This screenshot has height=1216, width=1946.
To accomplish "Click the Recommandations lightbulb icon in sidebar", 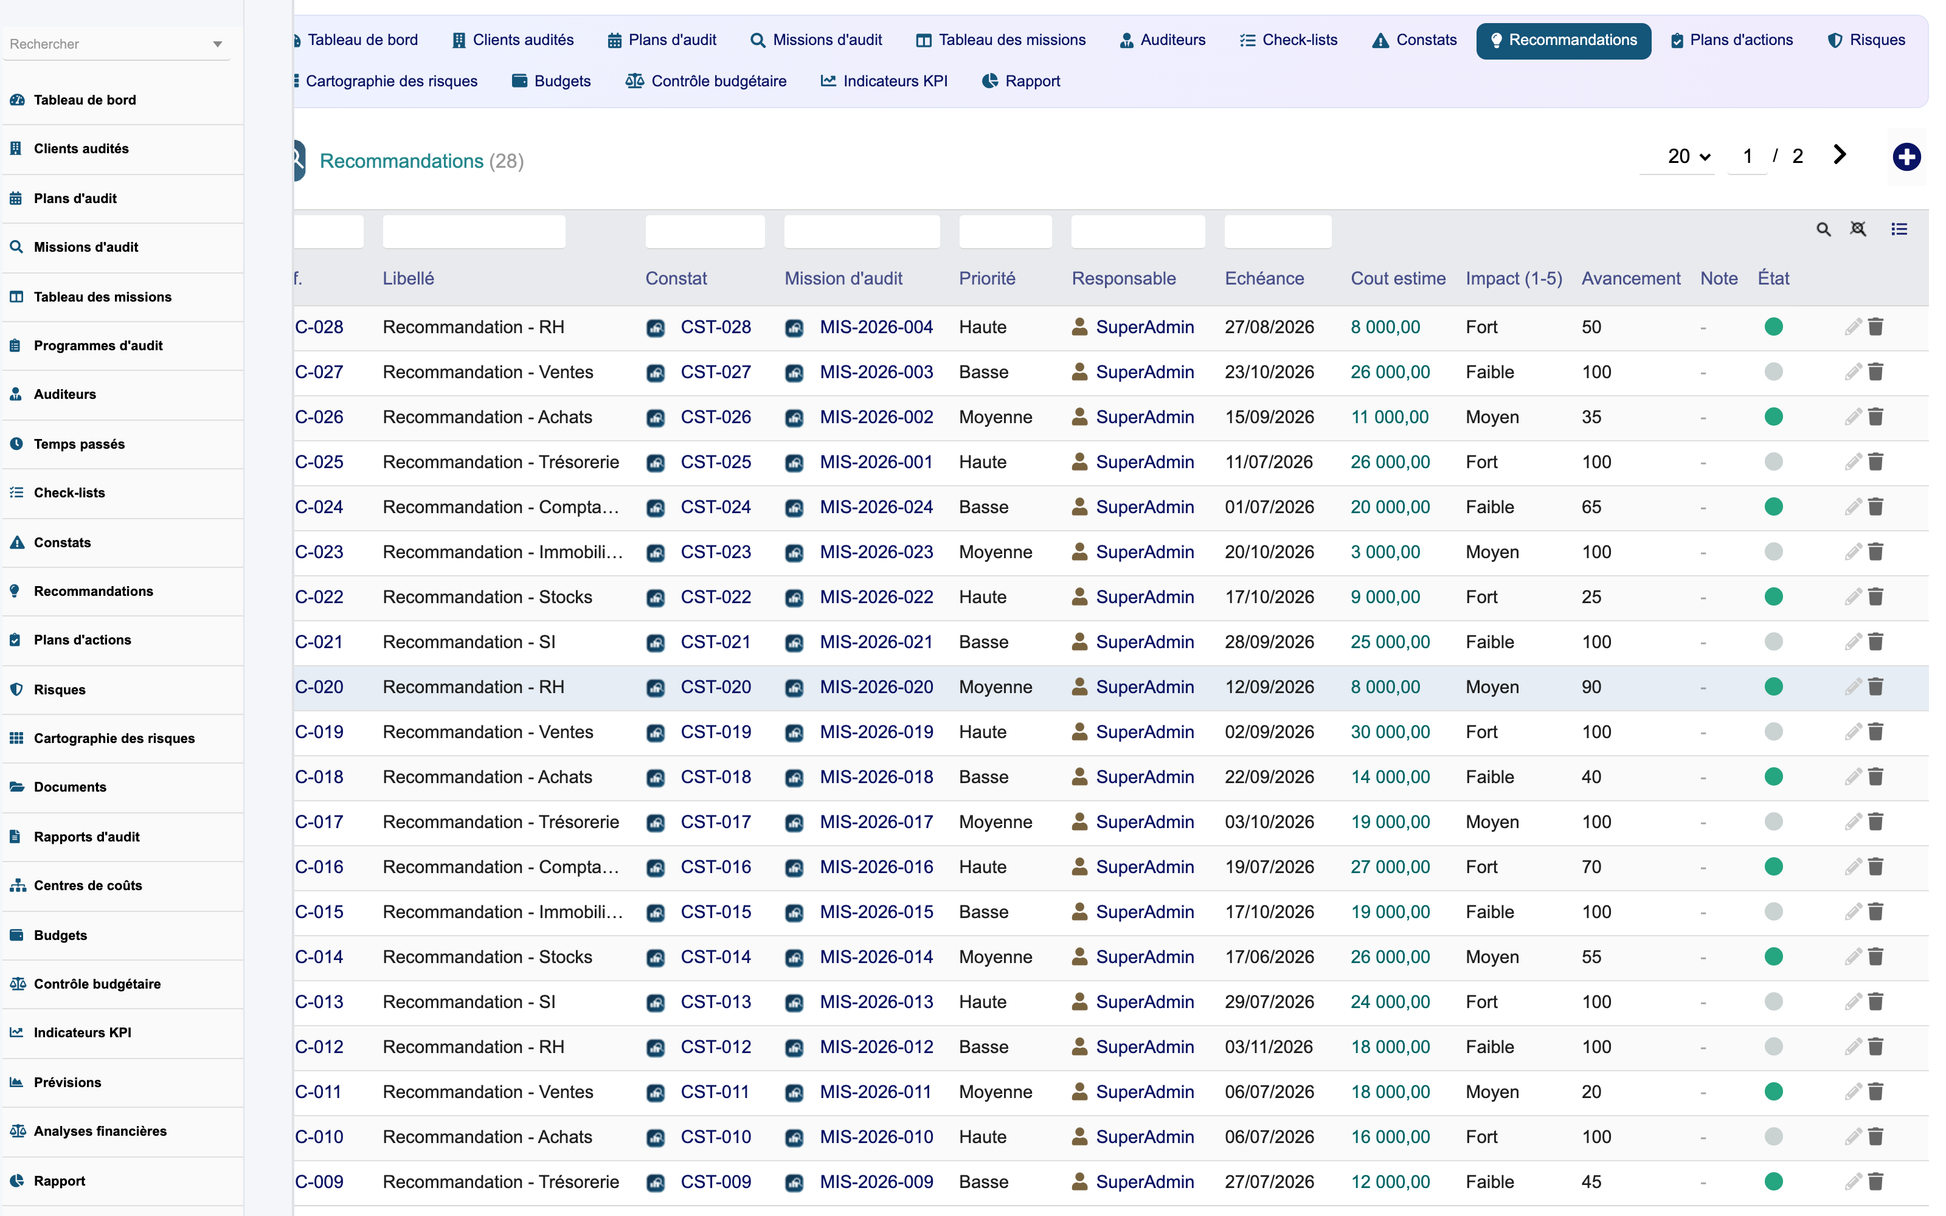I will (x=15, y=591).
